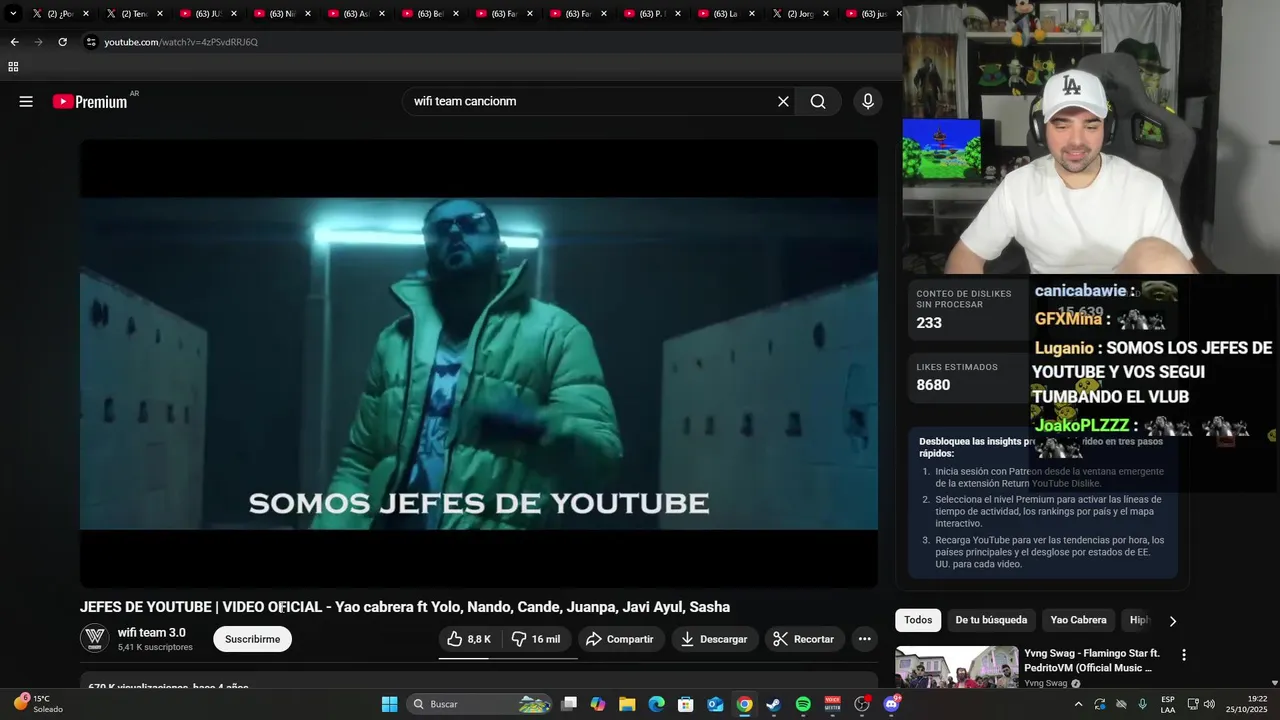Run search with the magnifier button
This screenshot has height=720, width=1280.
[818, 101]
